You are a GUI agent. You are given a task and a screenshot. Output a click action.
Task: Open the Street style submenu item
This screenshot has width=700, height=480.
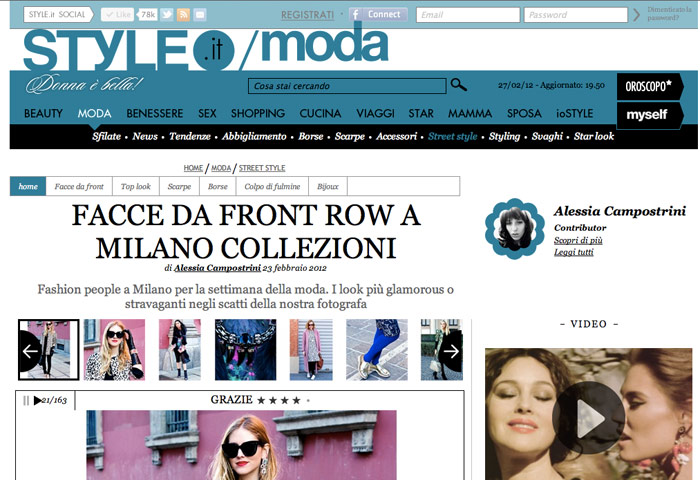click(x=452, y=136)
